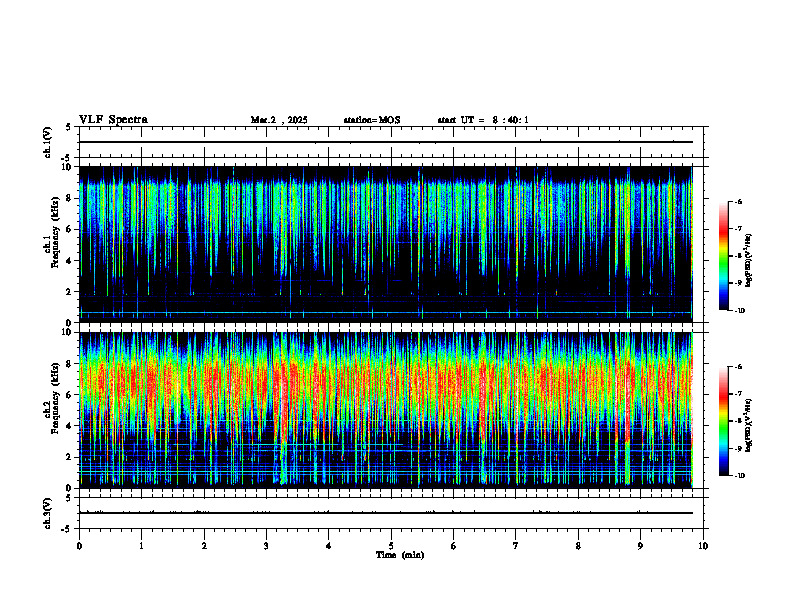Click the ch.2 spectrogram color scale bar
792x612 pixels.
coord(723,421)
